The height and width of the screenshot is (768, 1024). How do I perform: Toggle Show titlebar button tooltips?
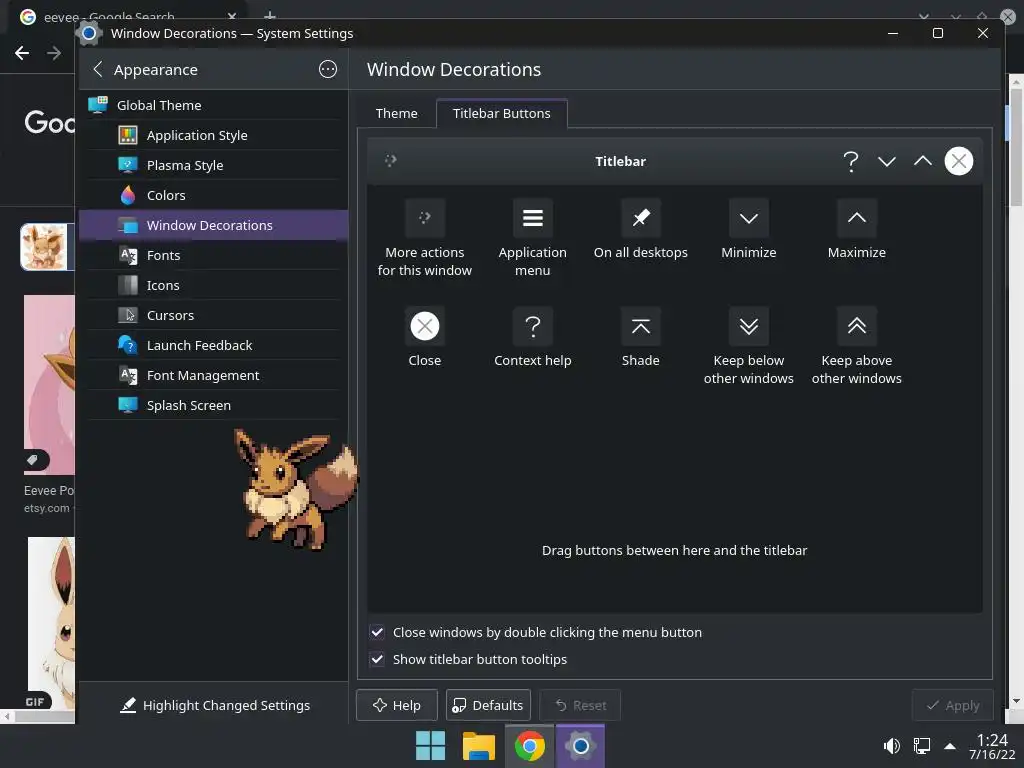[x=377, y=659]
